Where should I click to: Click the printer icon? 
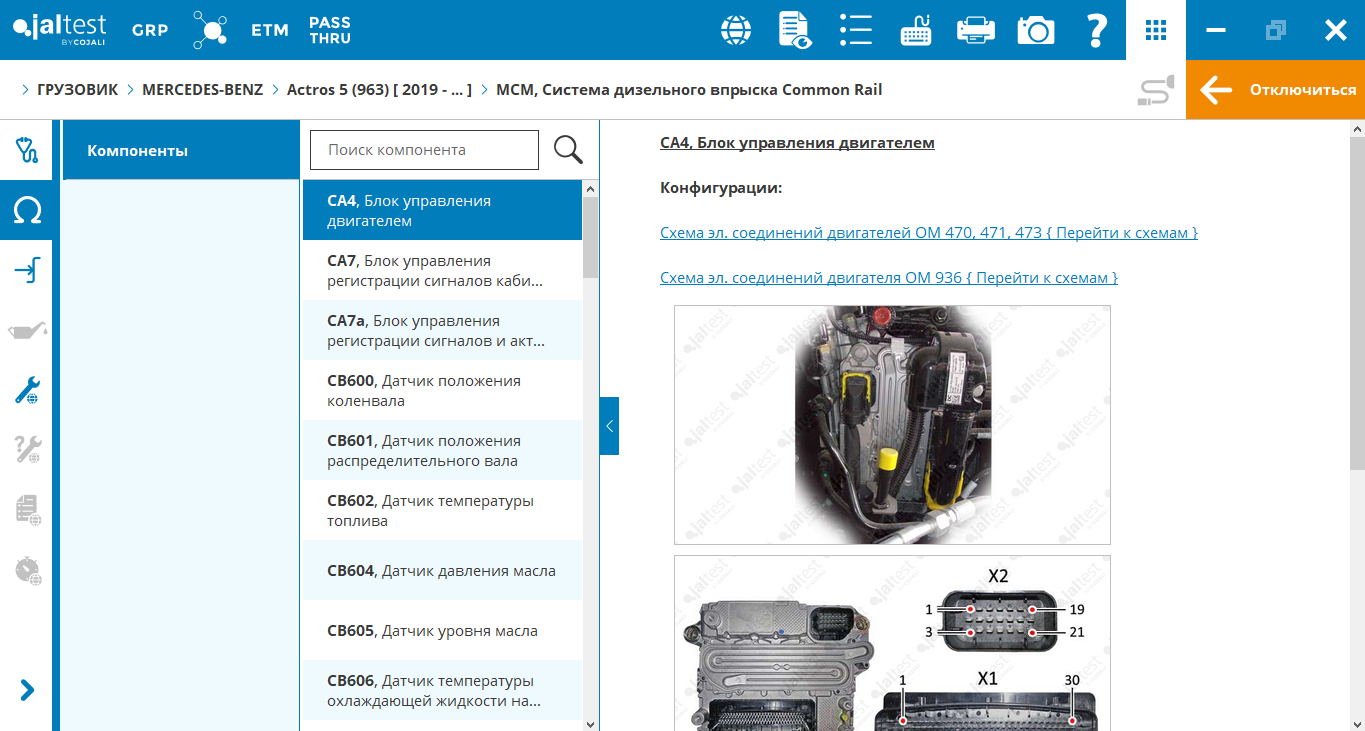976,30
